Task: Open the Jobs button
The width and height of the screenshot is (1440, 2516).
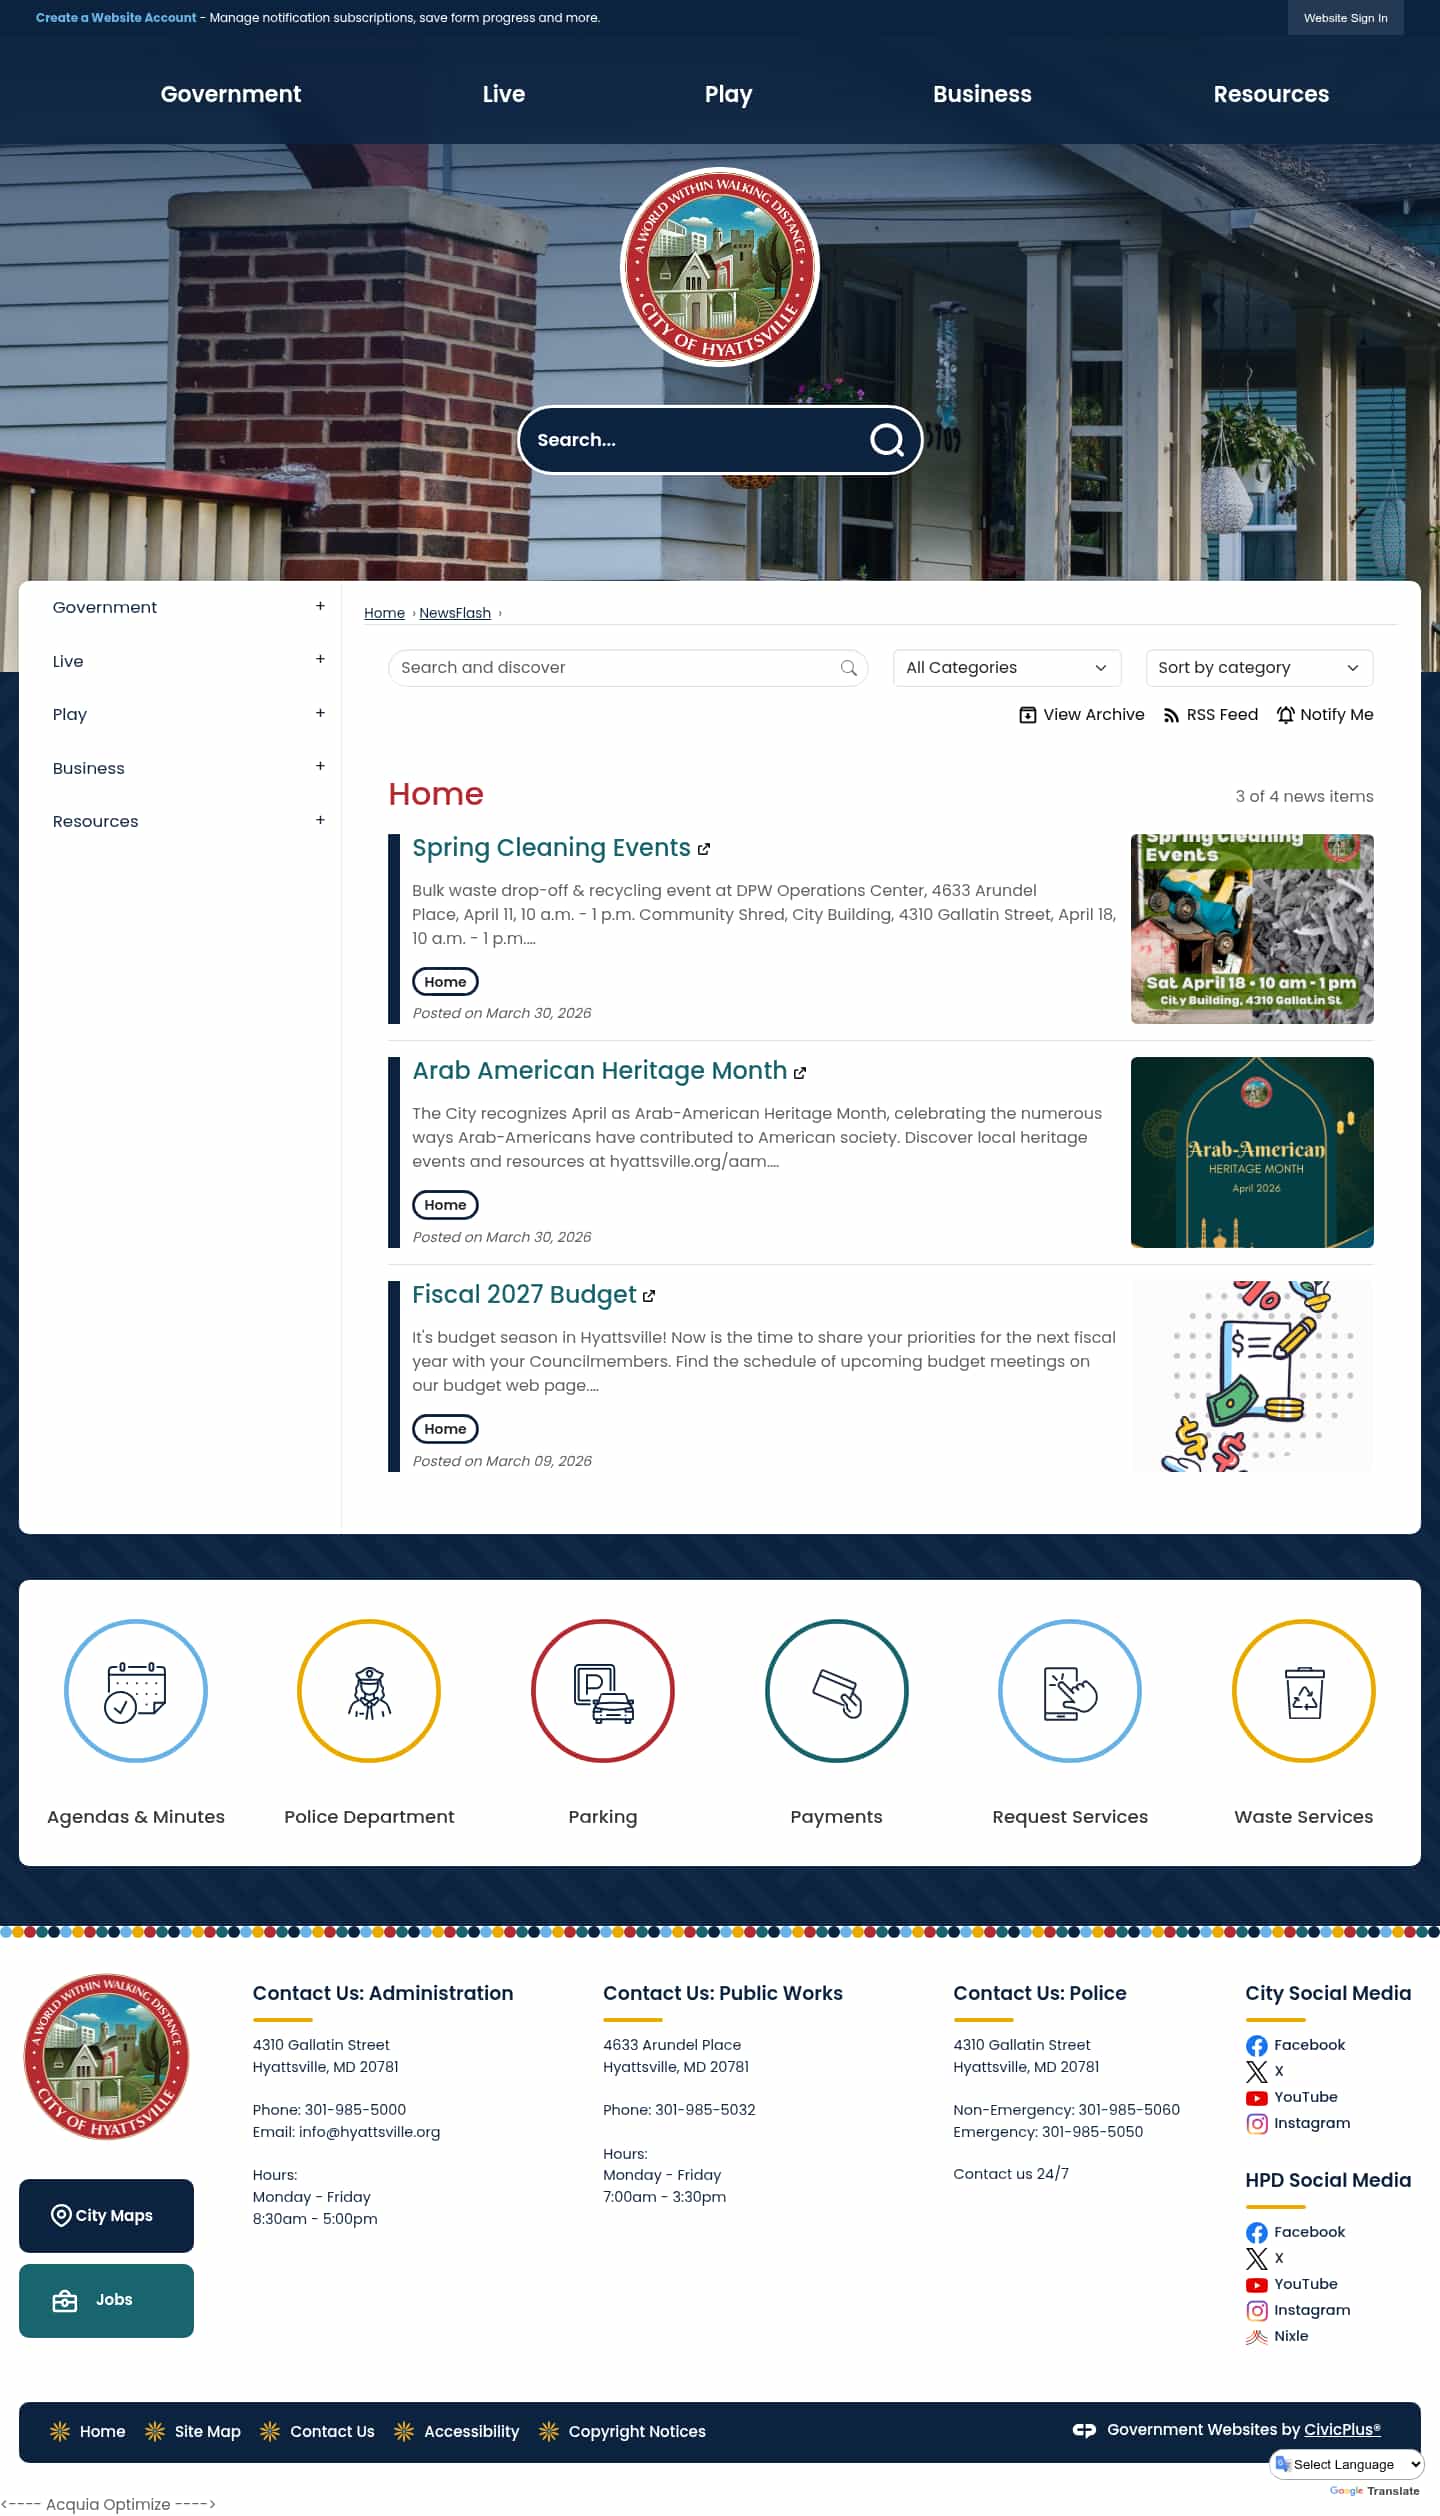Action: click(106, 2301)
